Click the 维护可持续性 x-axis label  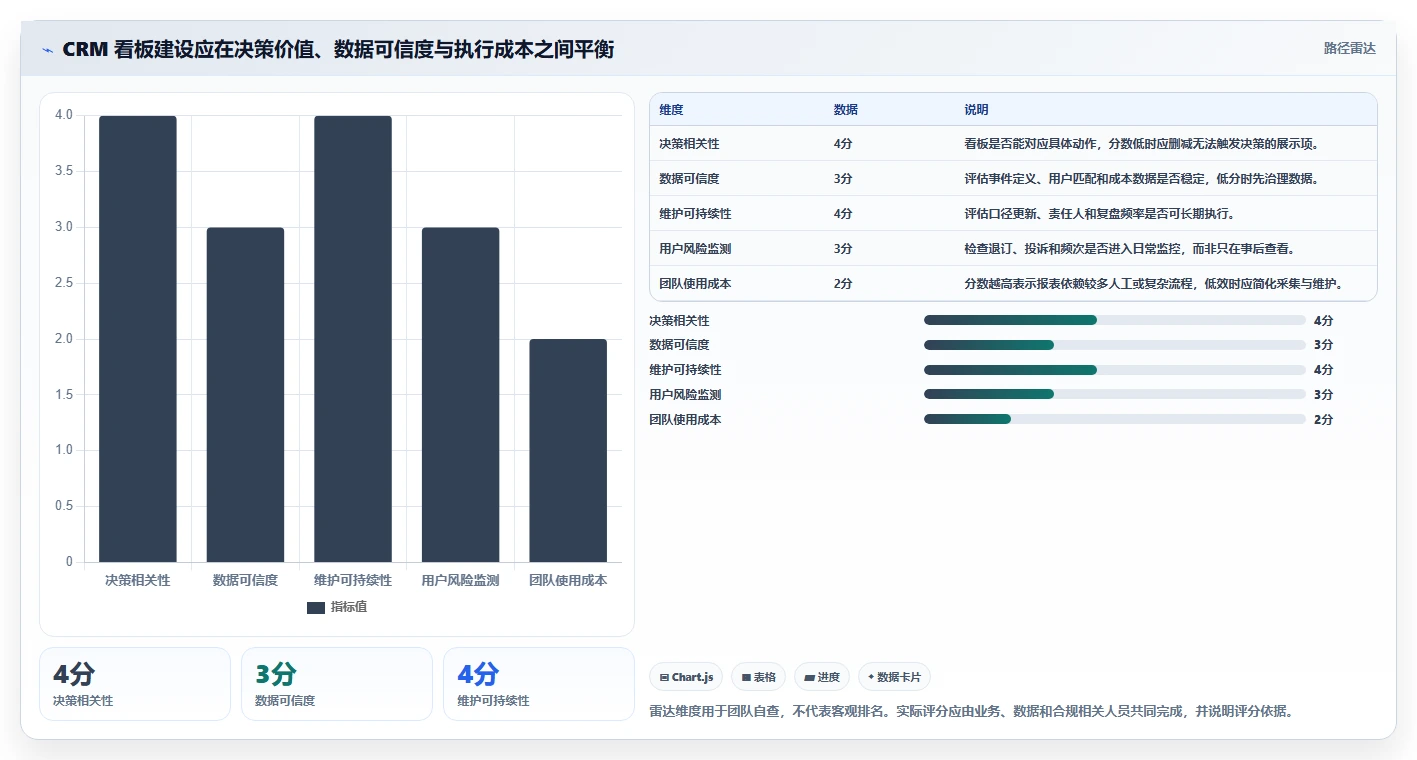tap(353, 580)
